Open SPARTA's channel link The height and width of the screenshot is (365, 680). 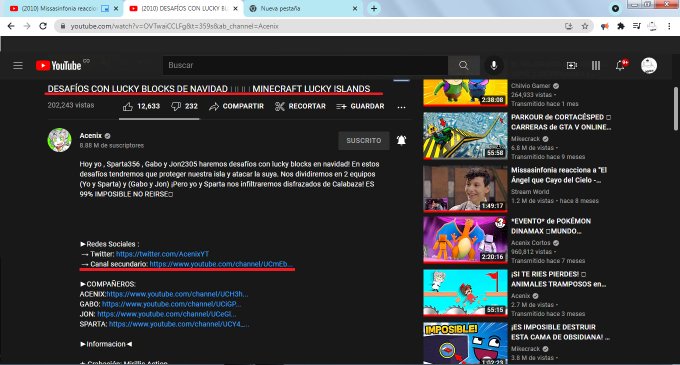(179, 324)
